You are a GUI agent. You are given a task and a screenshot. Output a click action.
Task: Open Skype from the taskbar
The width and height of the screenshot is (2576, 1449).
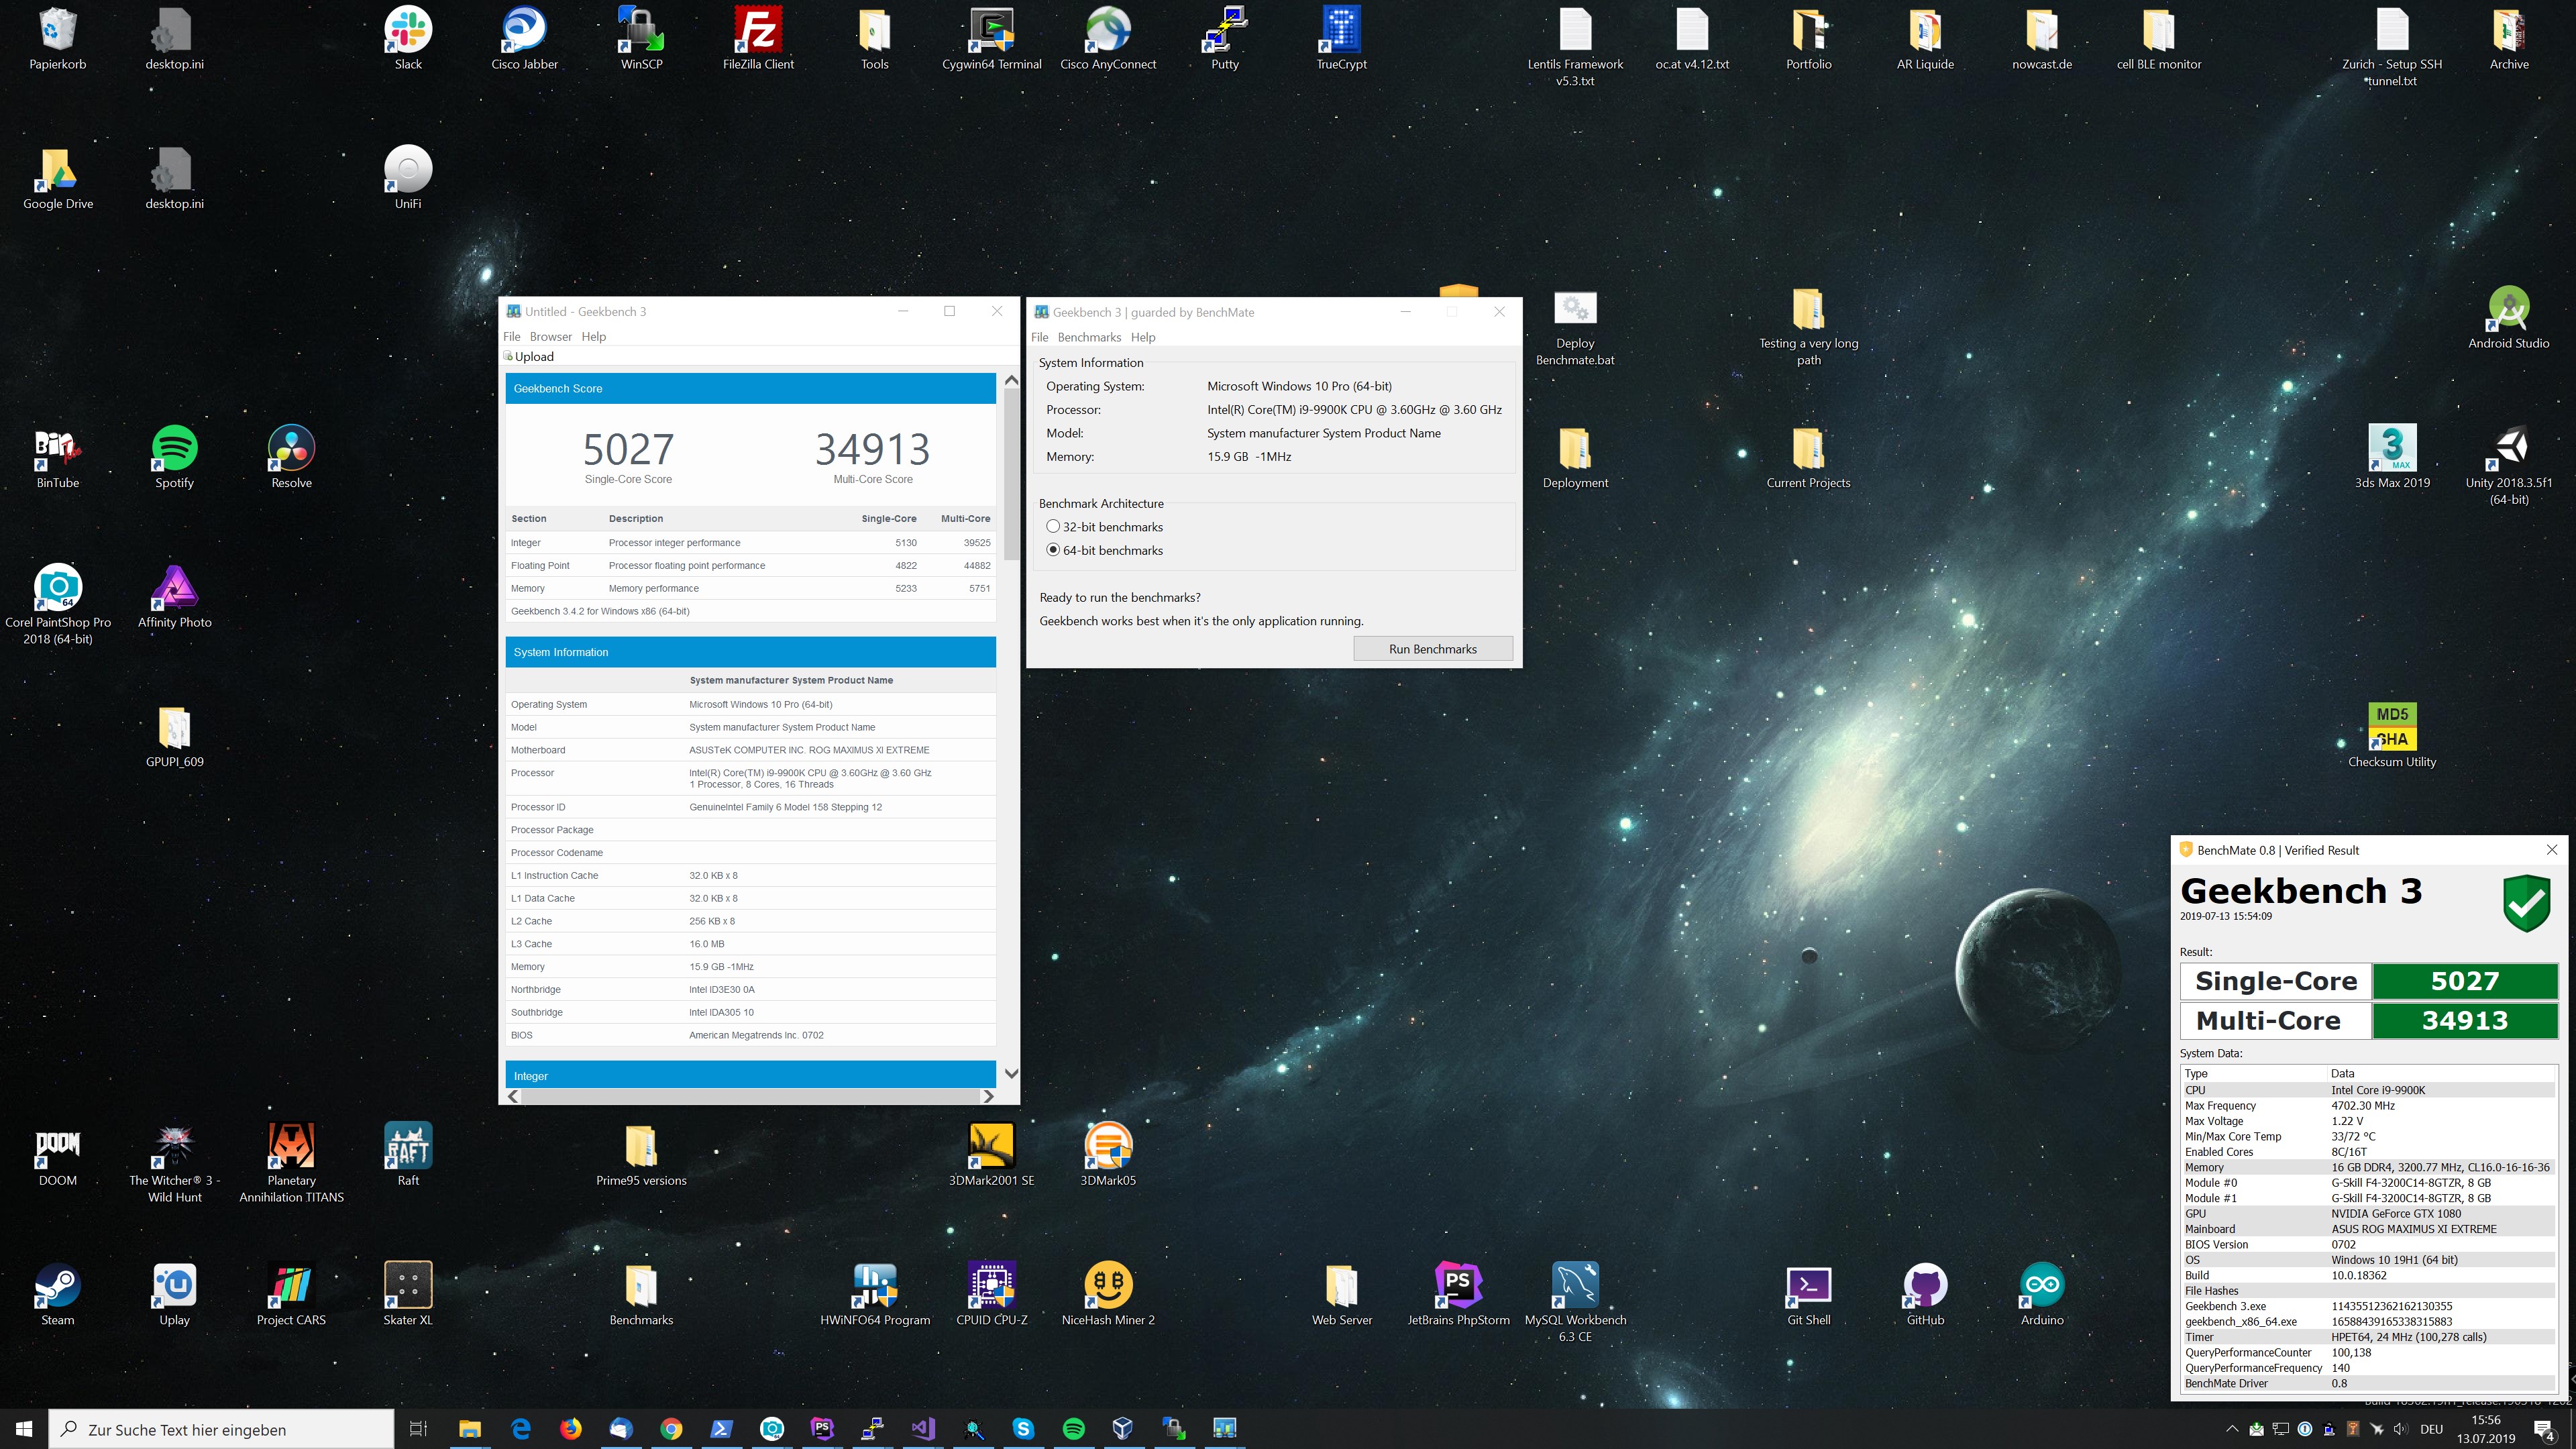1023,1429
